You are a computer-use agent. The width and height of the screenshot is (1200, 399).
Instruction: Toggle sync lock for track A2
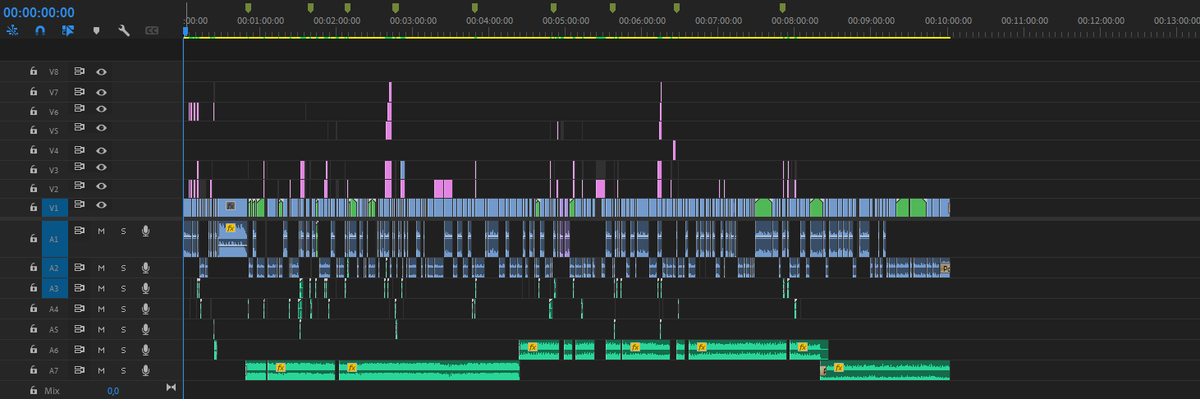pyautogui.click(x=80, y=268)
